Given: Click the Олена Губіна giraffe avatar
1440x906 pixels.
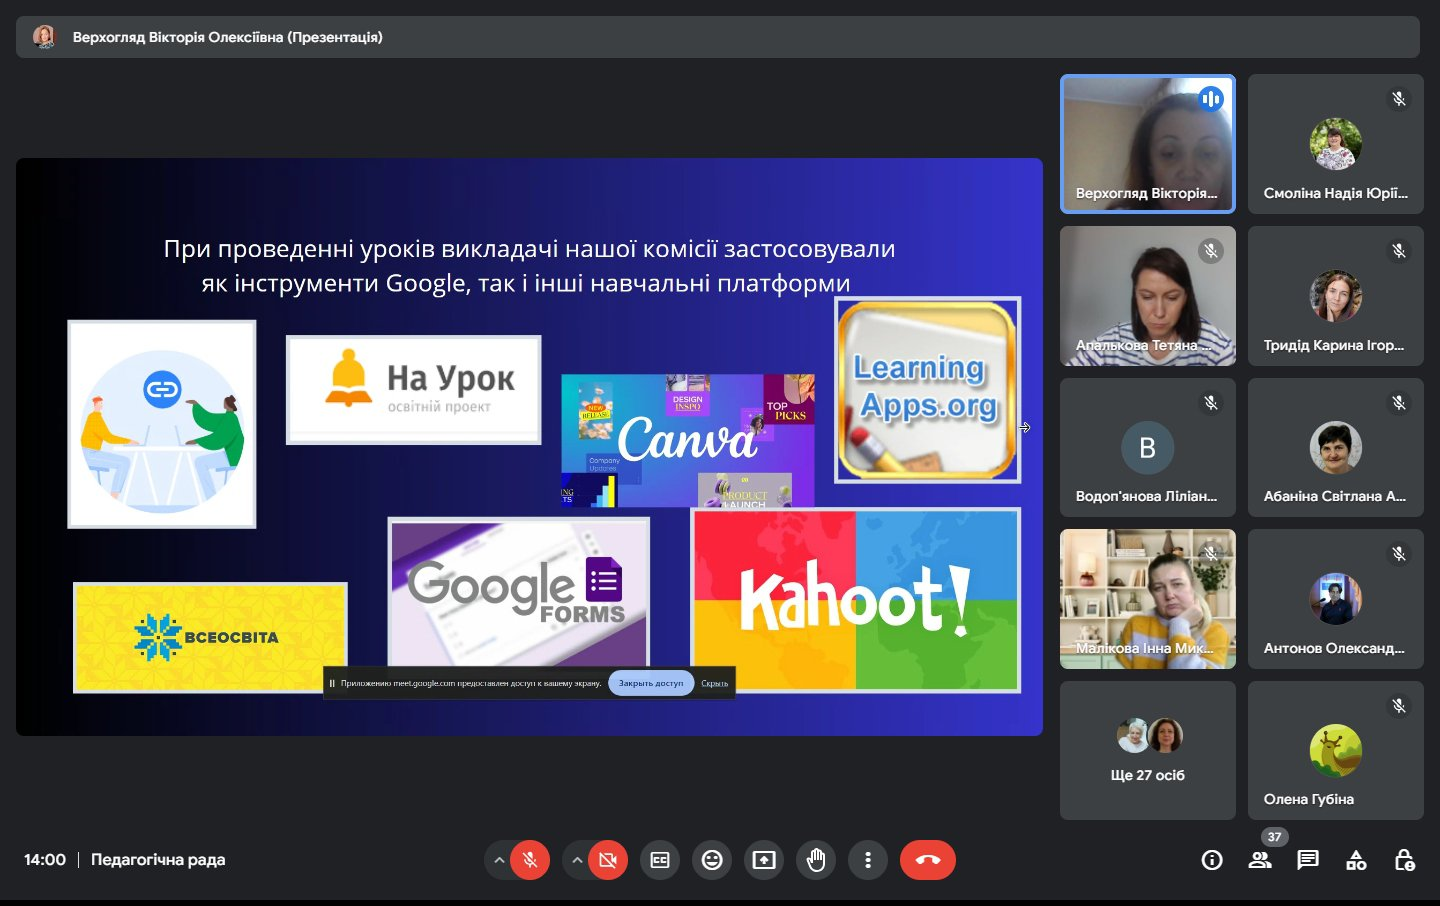Looking at the screenshot, I should [x=1336, y=751].
